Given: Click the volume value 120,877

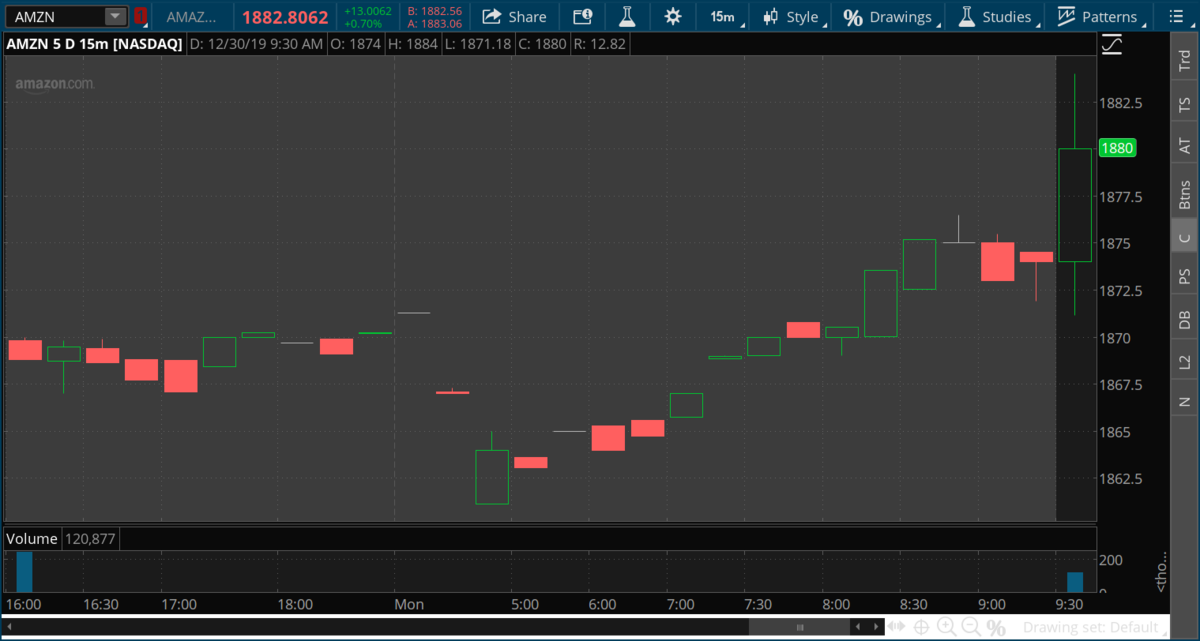Looking at the screenshot, I should coord(91,538).
